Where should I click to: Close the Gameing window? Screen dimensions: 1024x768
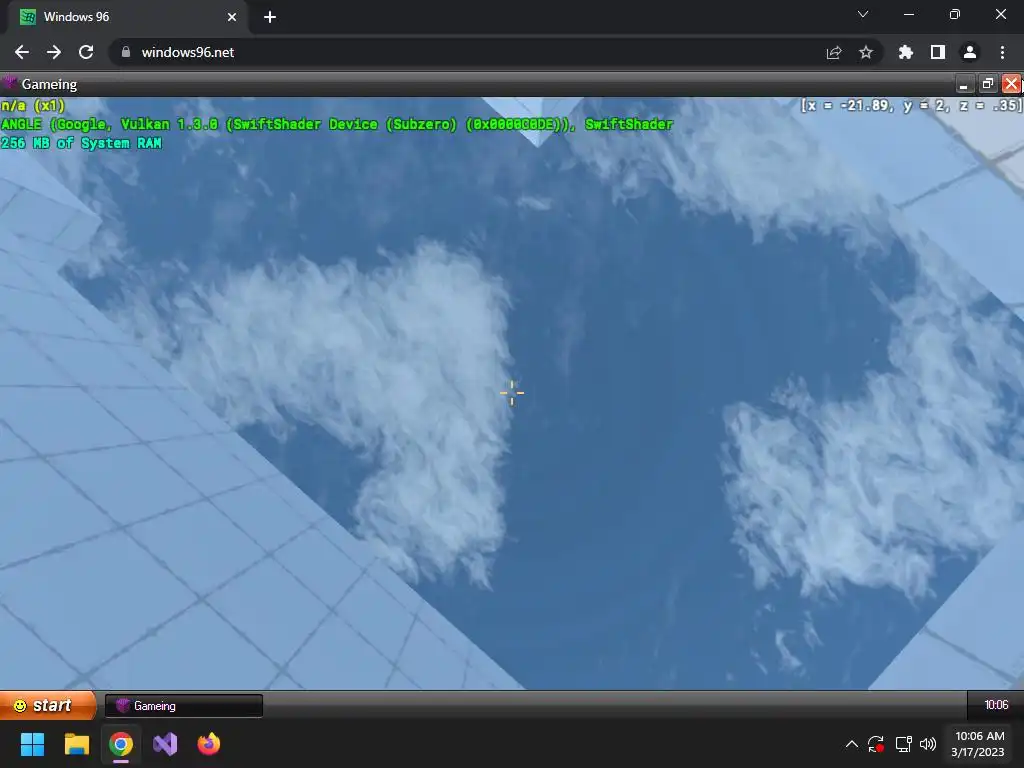pos(1011,84)
